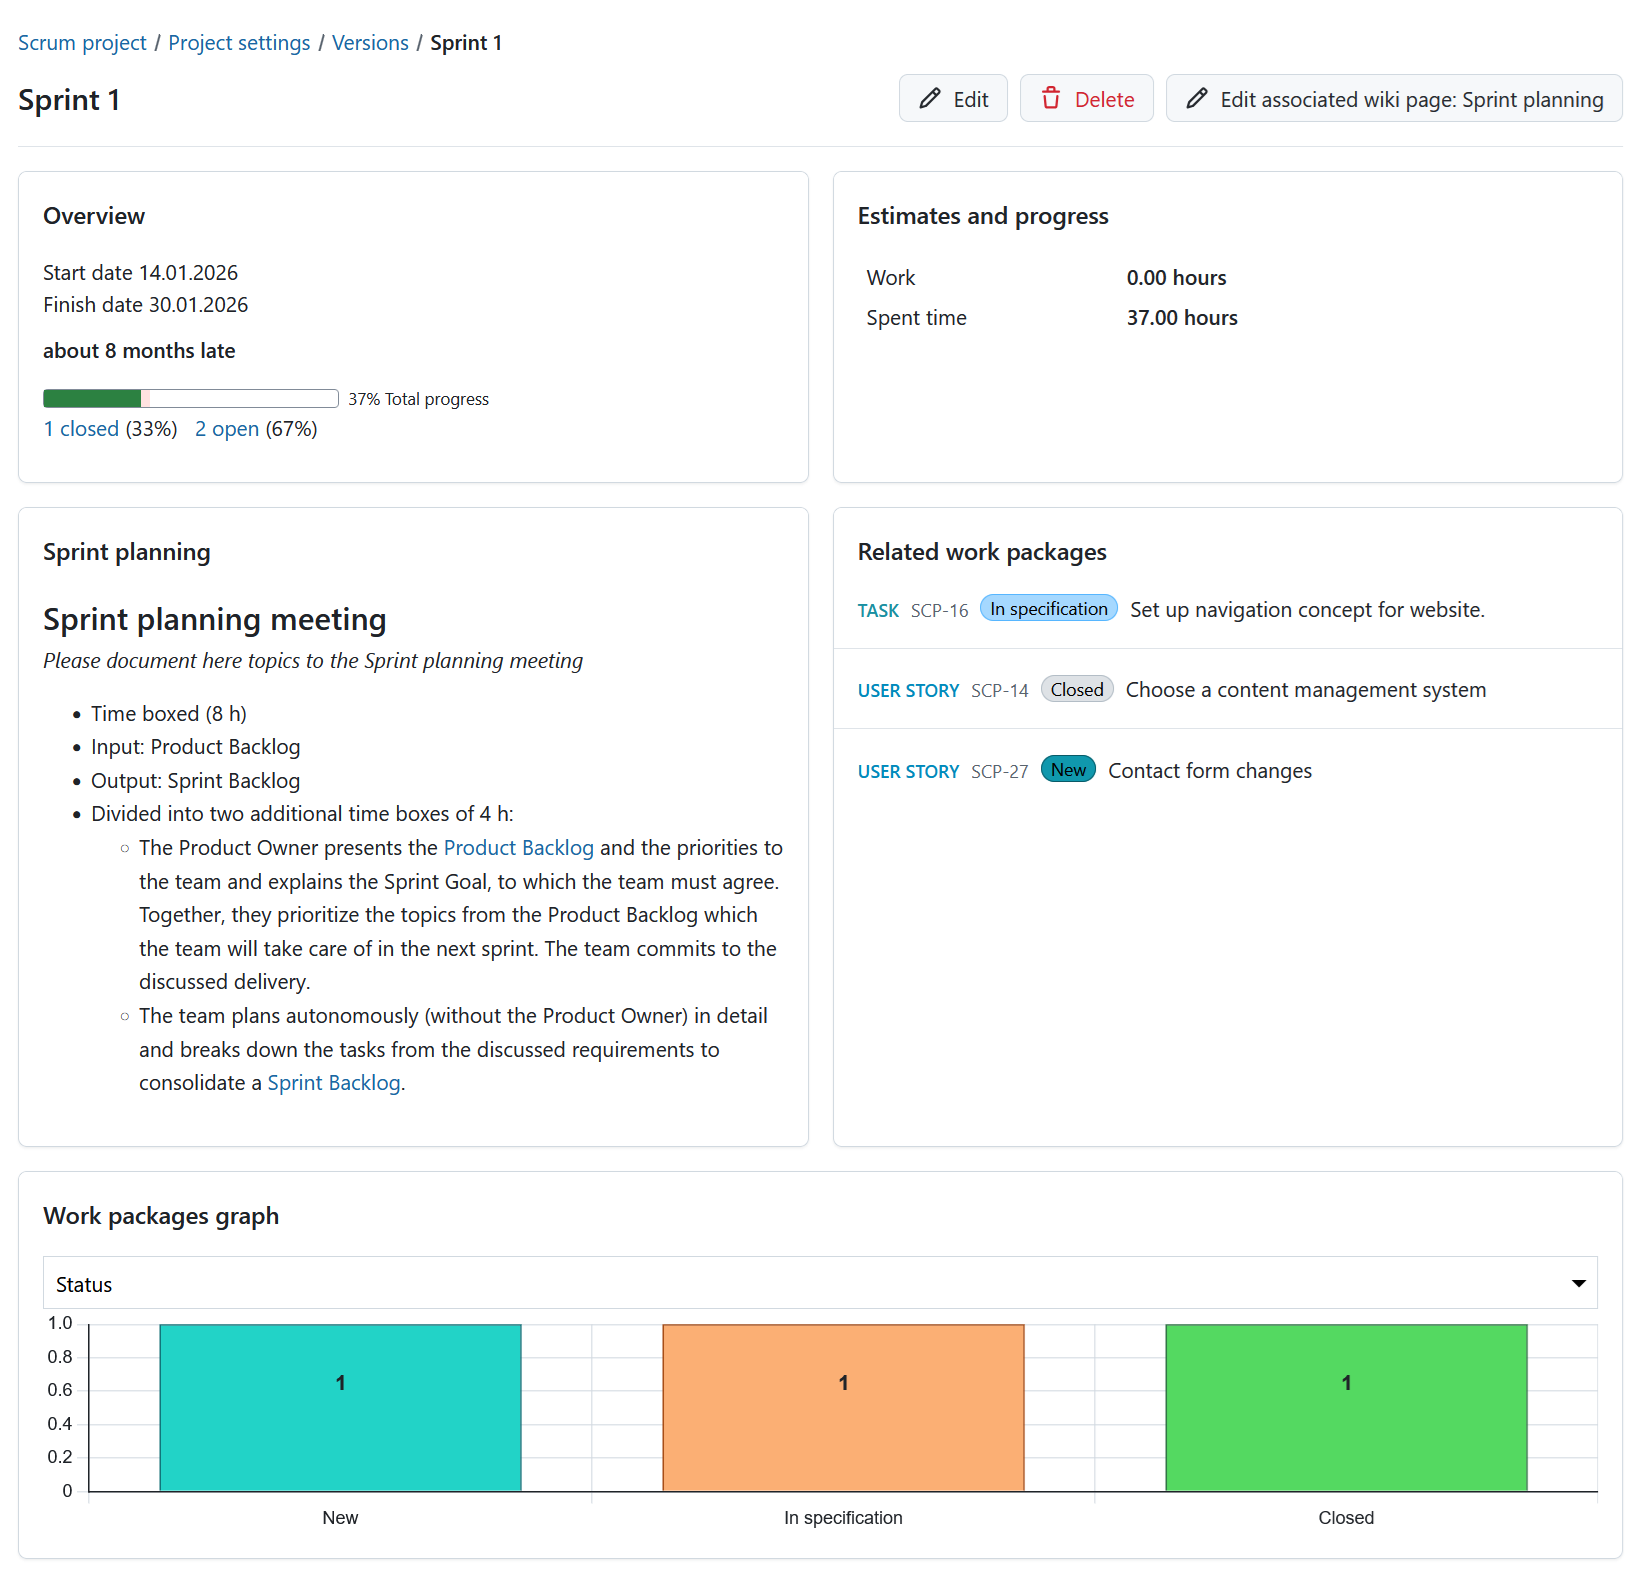This screenshot has height=1571, width=1638.
Task: Follow the Sprint Backlog link
Action: click(334, 1083)
